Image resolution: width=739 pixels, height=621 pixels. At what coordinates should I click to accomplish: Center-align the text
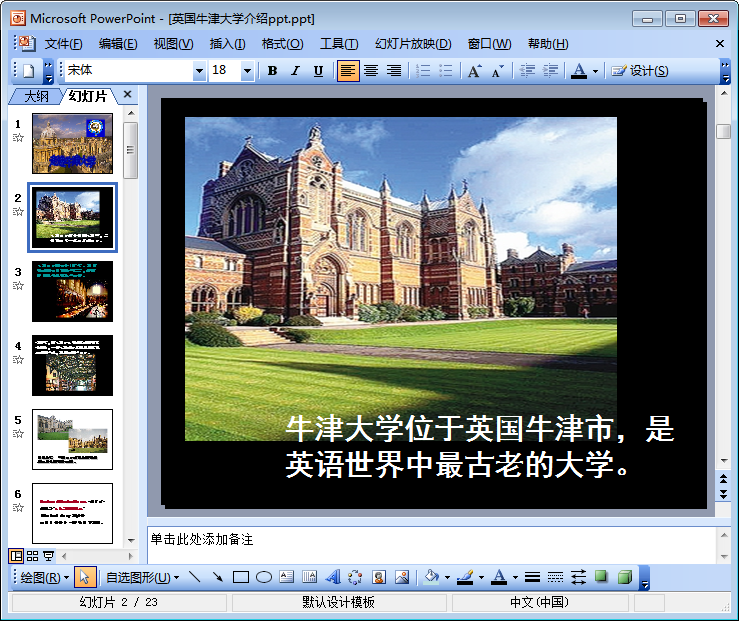(371, 71)
